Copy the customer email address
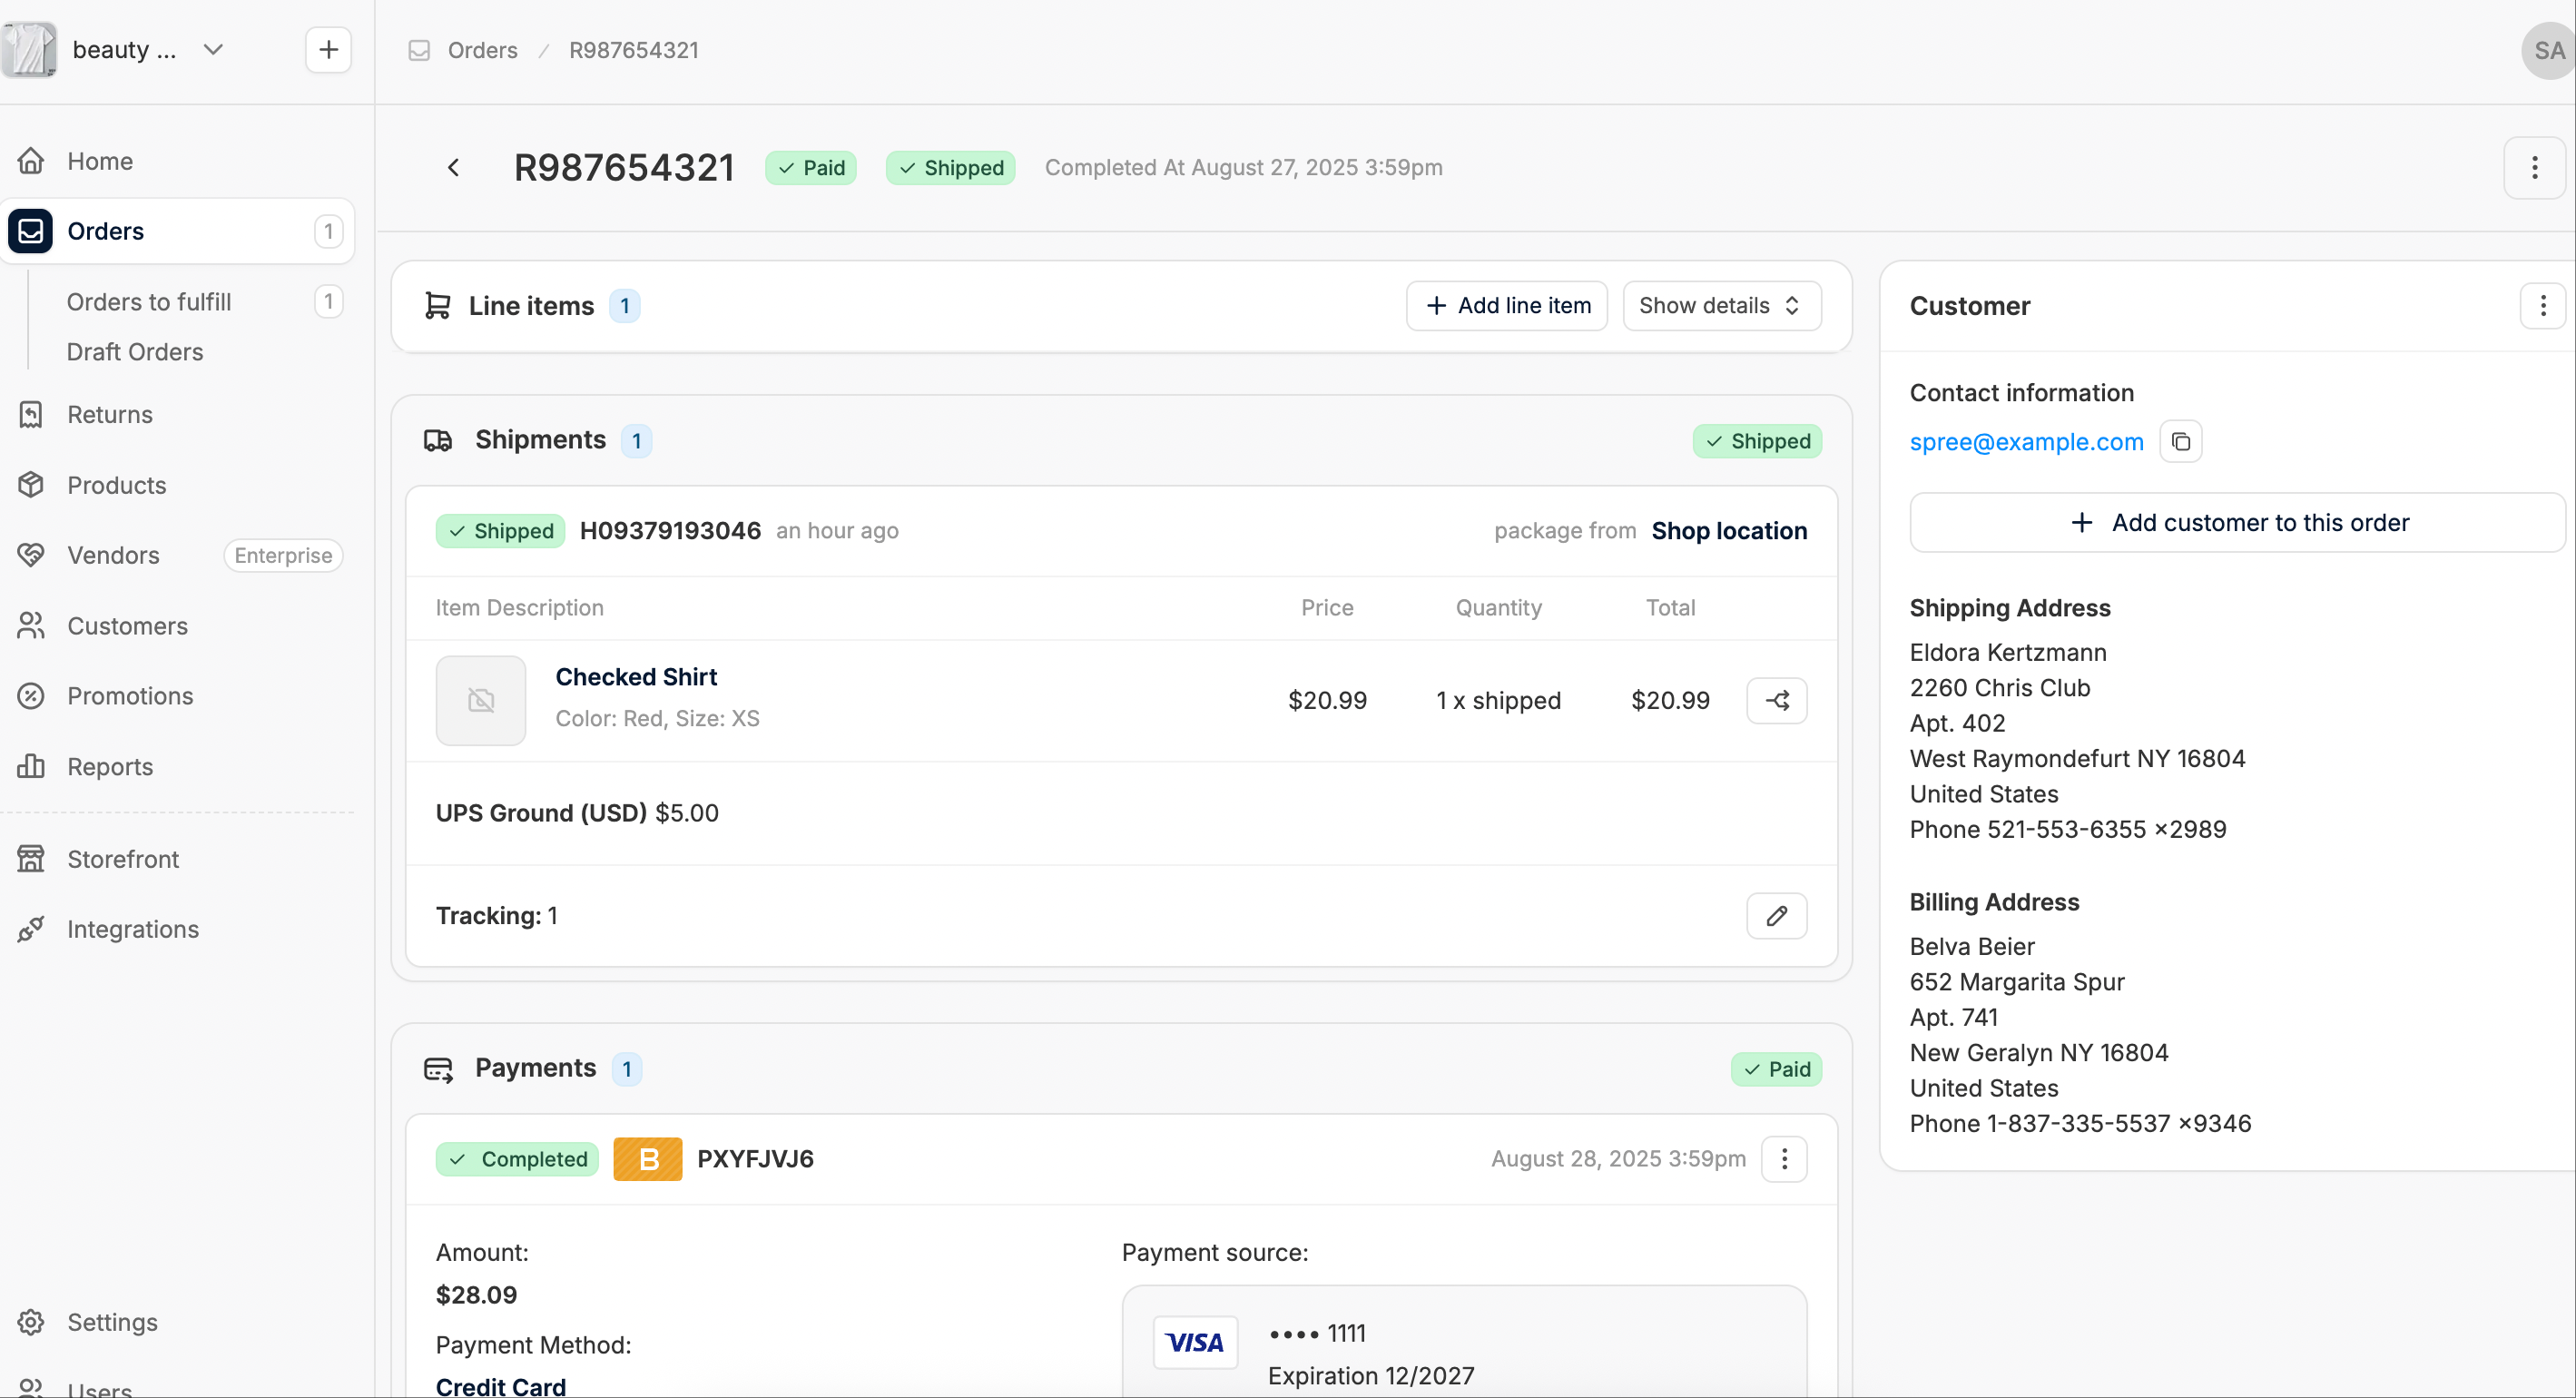Screen dimensions: 2576x1398 2181,441
